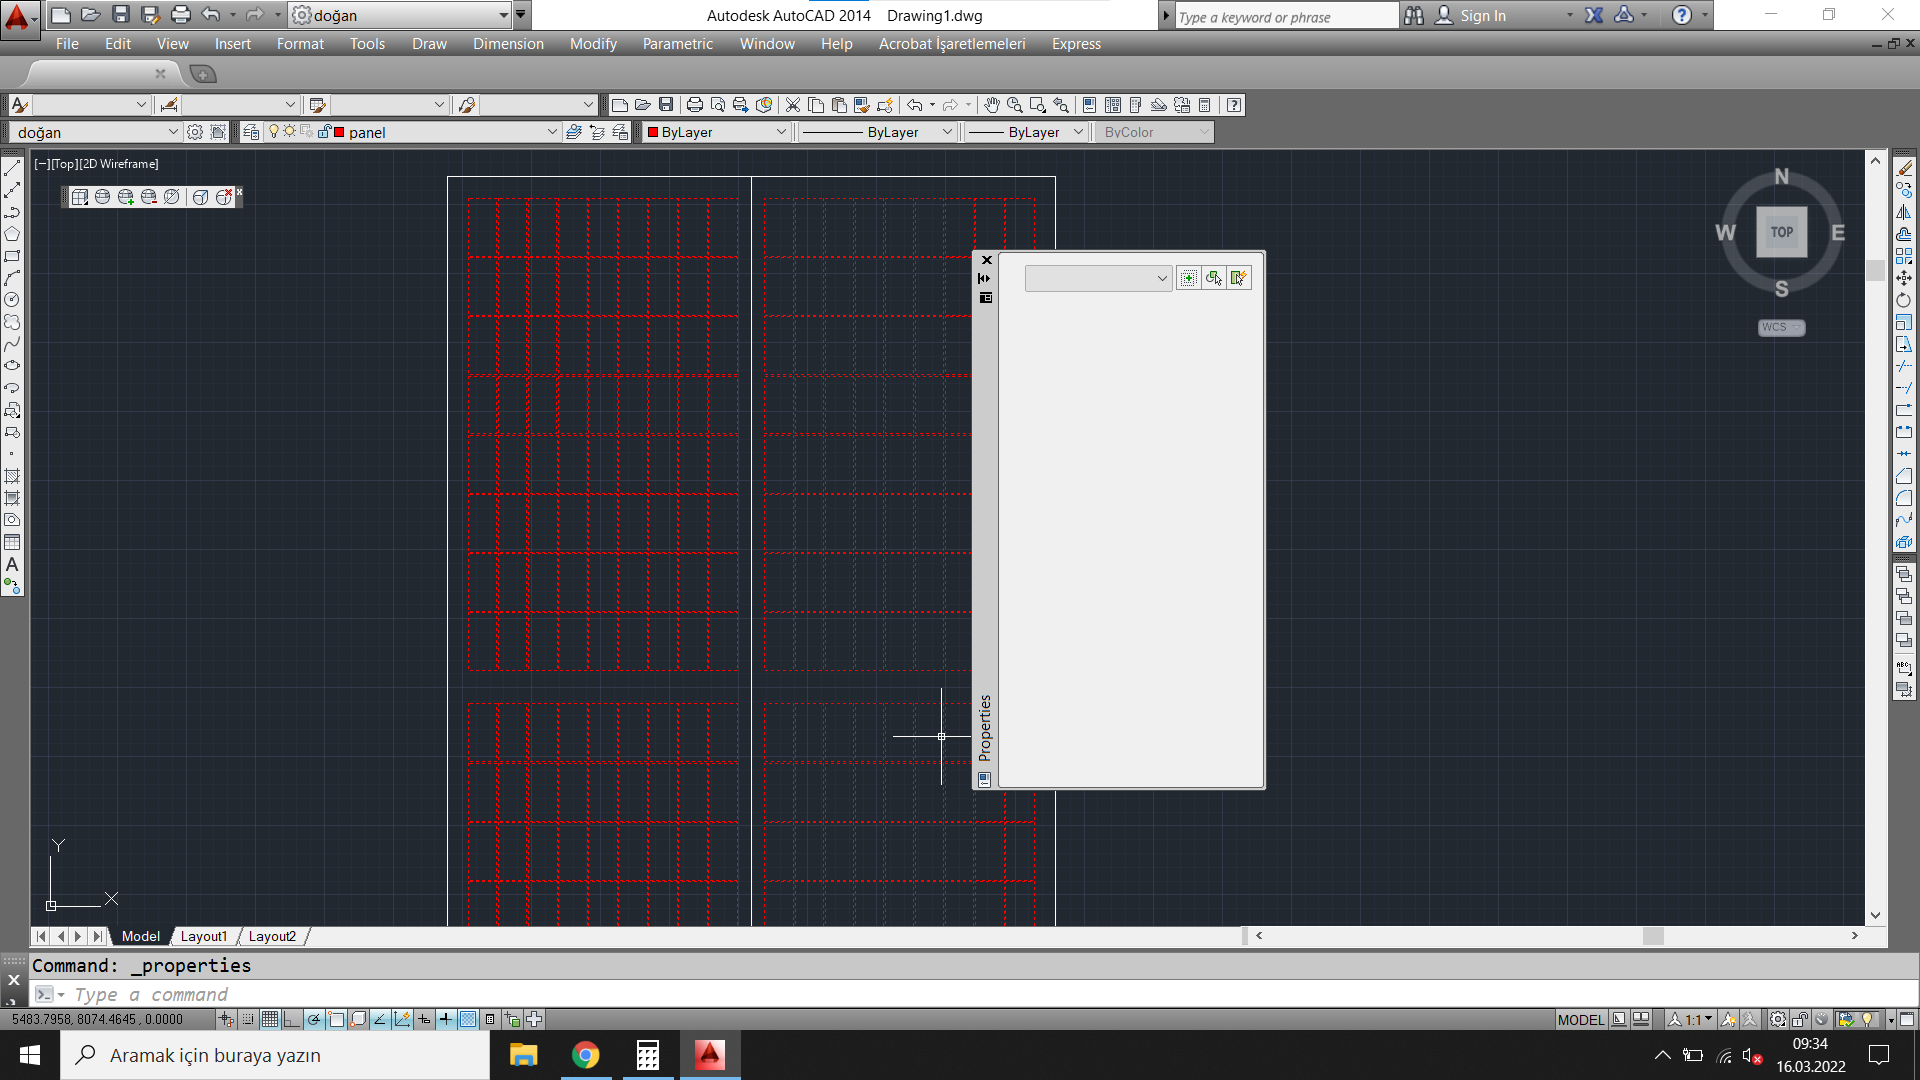
Task: Open the Dimension menu
Action: [x=508, y=44]
